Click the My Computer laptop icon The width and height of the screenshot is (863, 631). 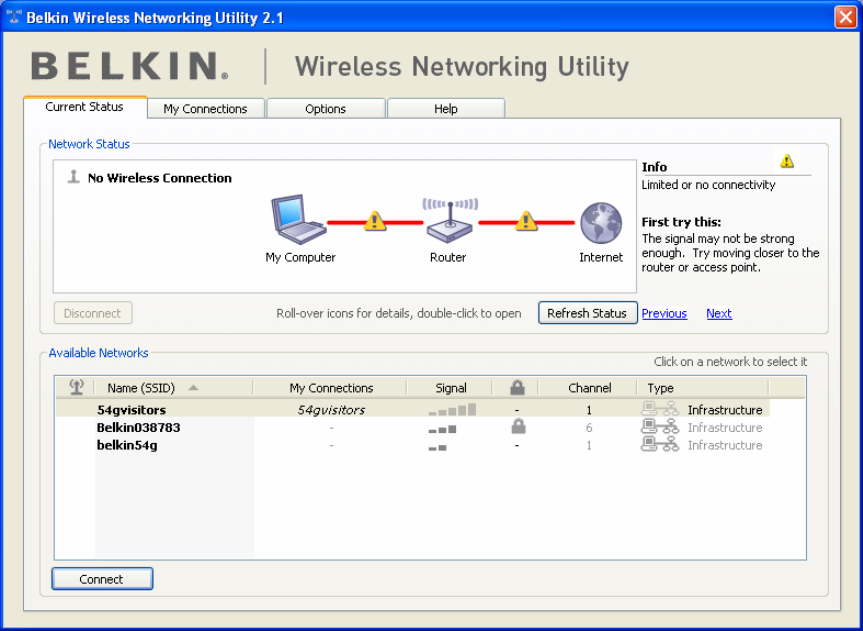pyautogui.click(x=298, y=219)
